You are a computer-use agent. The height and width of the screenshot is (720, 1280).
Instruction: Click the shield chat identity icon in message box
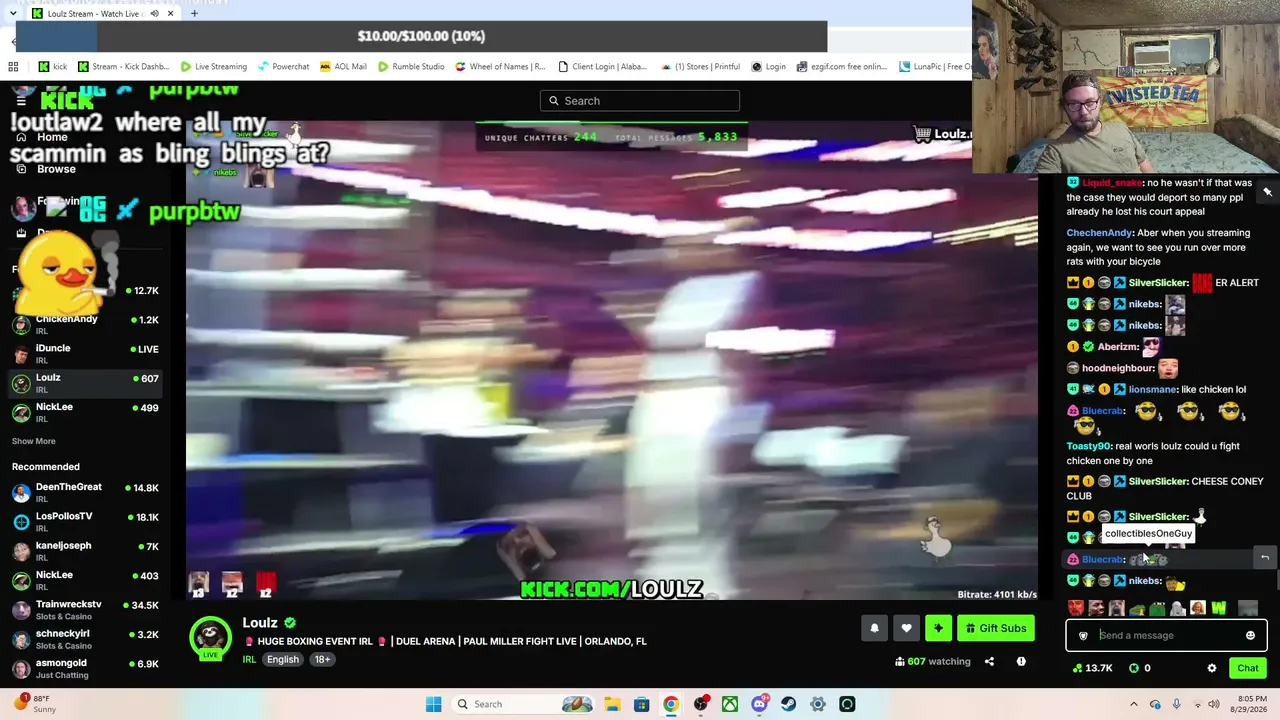[x=1083, y=635]
